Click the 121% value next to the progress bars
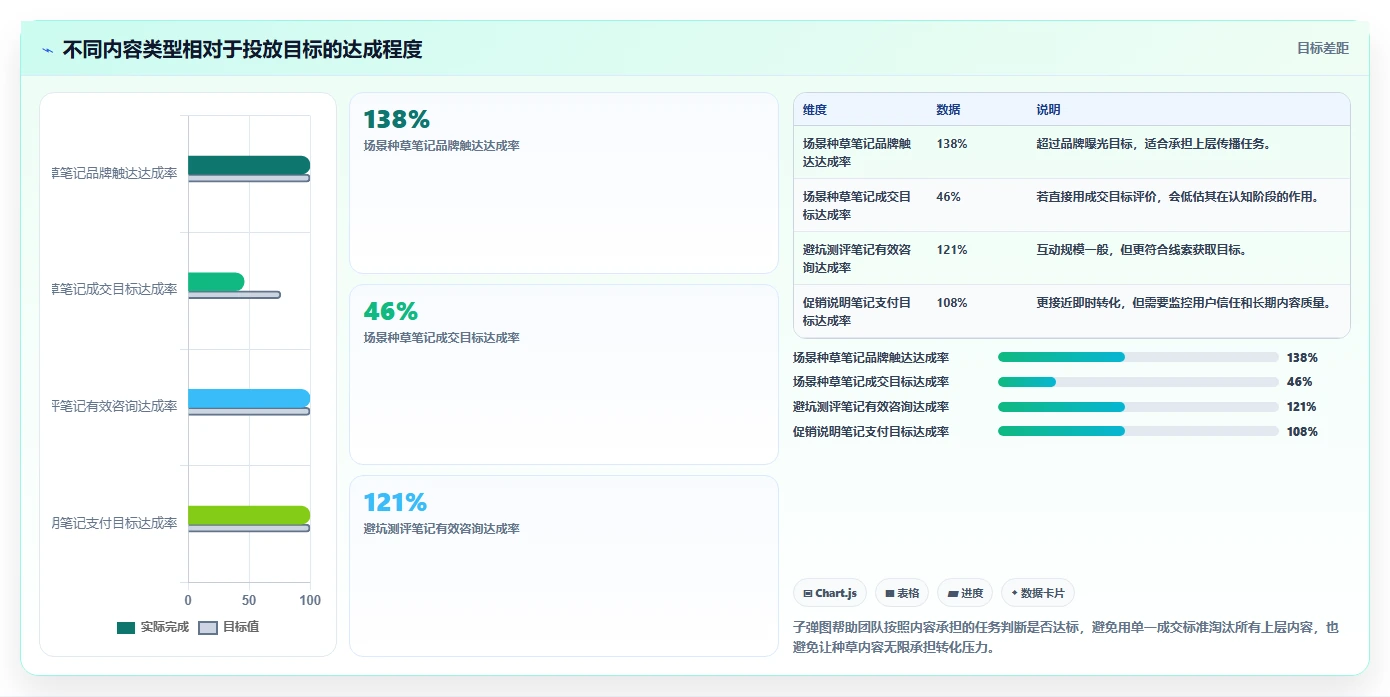 [x=1302, y=407]
